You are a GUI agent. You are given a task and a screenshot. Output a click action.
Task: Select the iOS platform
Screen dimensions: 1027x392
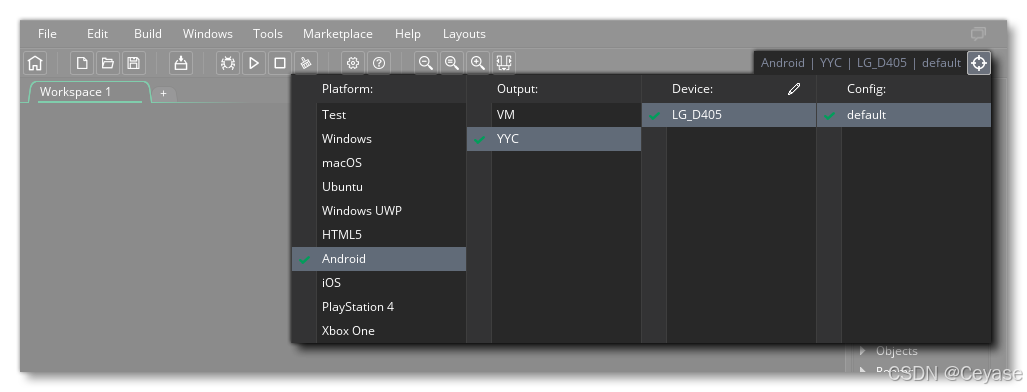[x=379, y=283]
